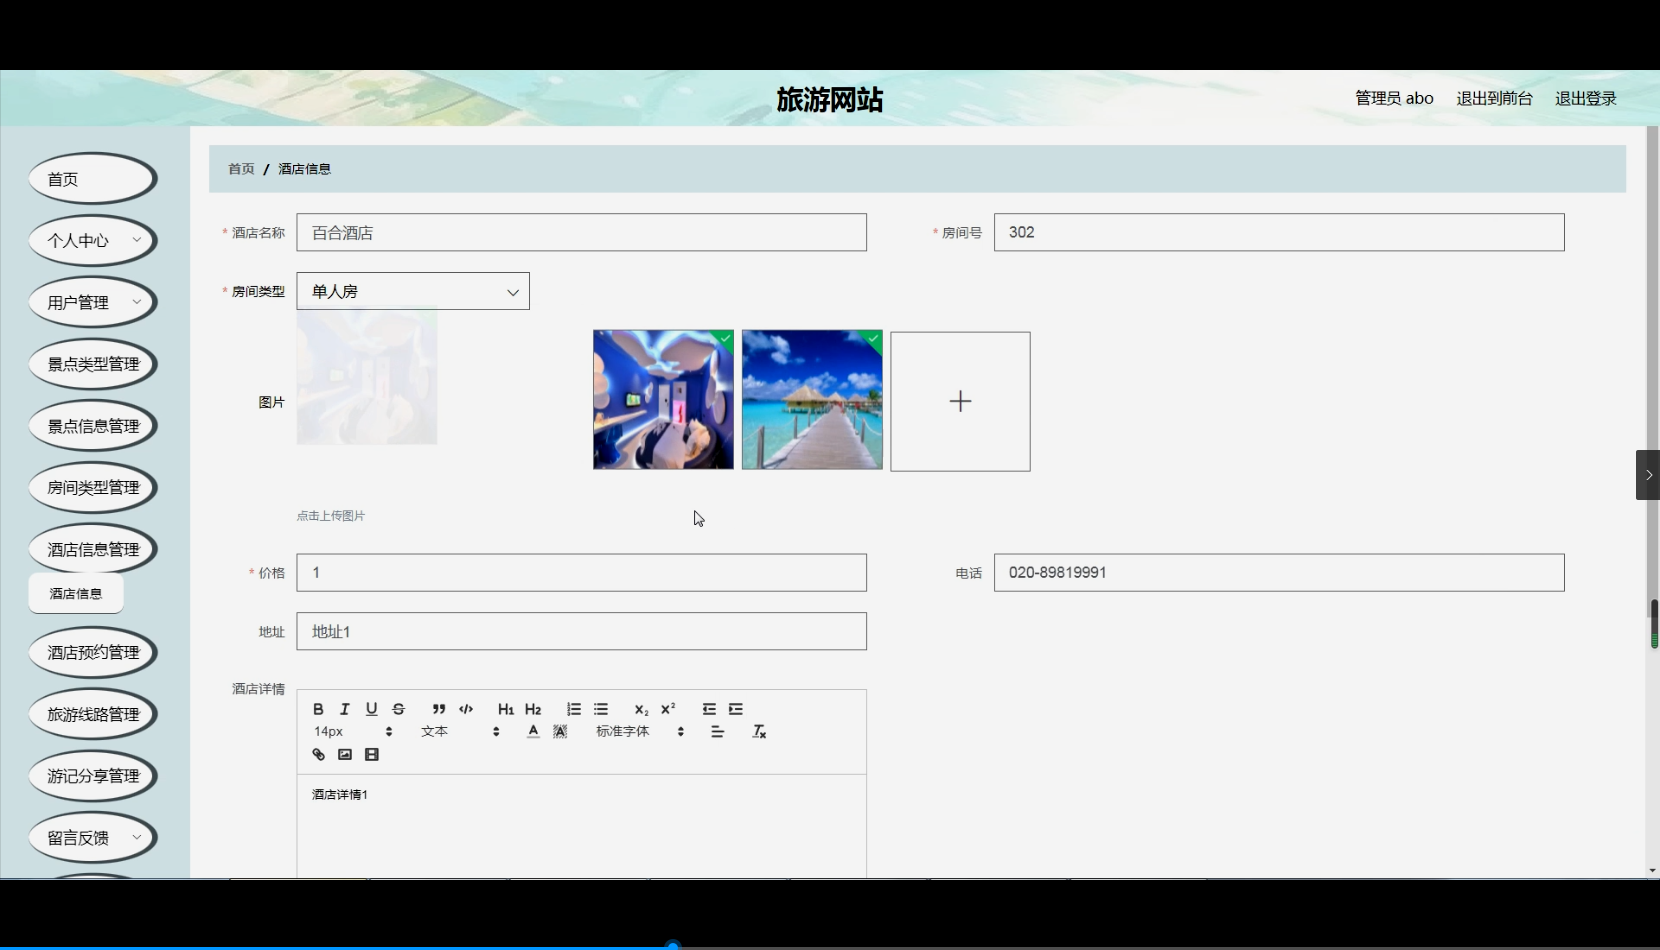1660x950 pixels.
Task: Apply strikethrough in the editor toolbar
Action: [399, 709]
